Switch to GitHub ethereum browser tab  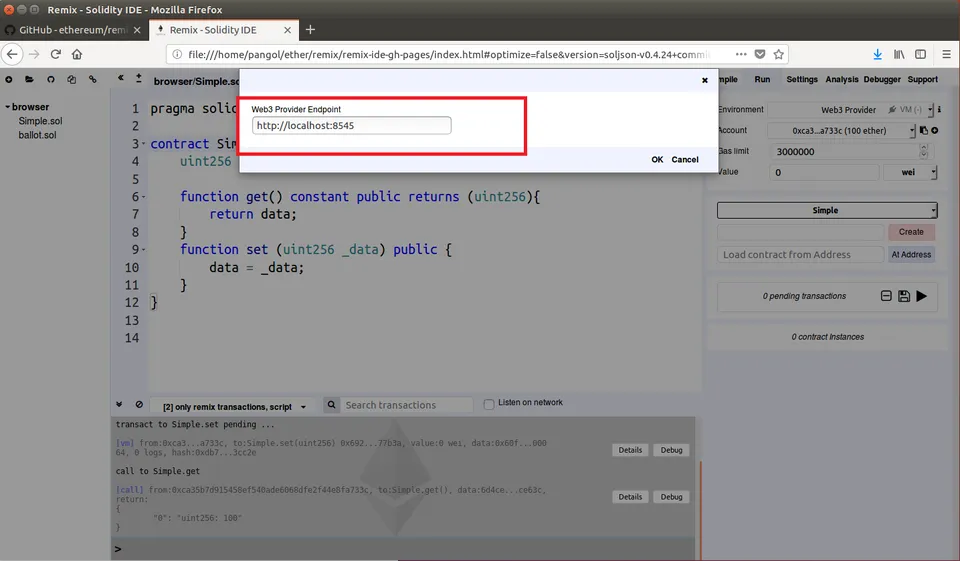[x=73, y=30]
